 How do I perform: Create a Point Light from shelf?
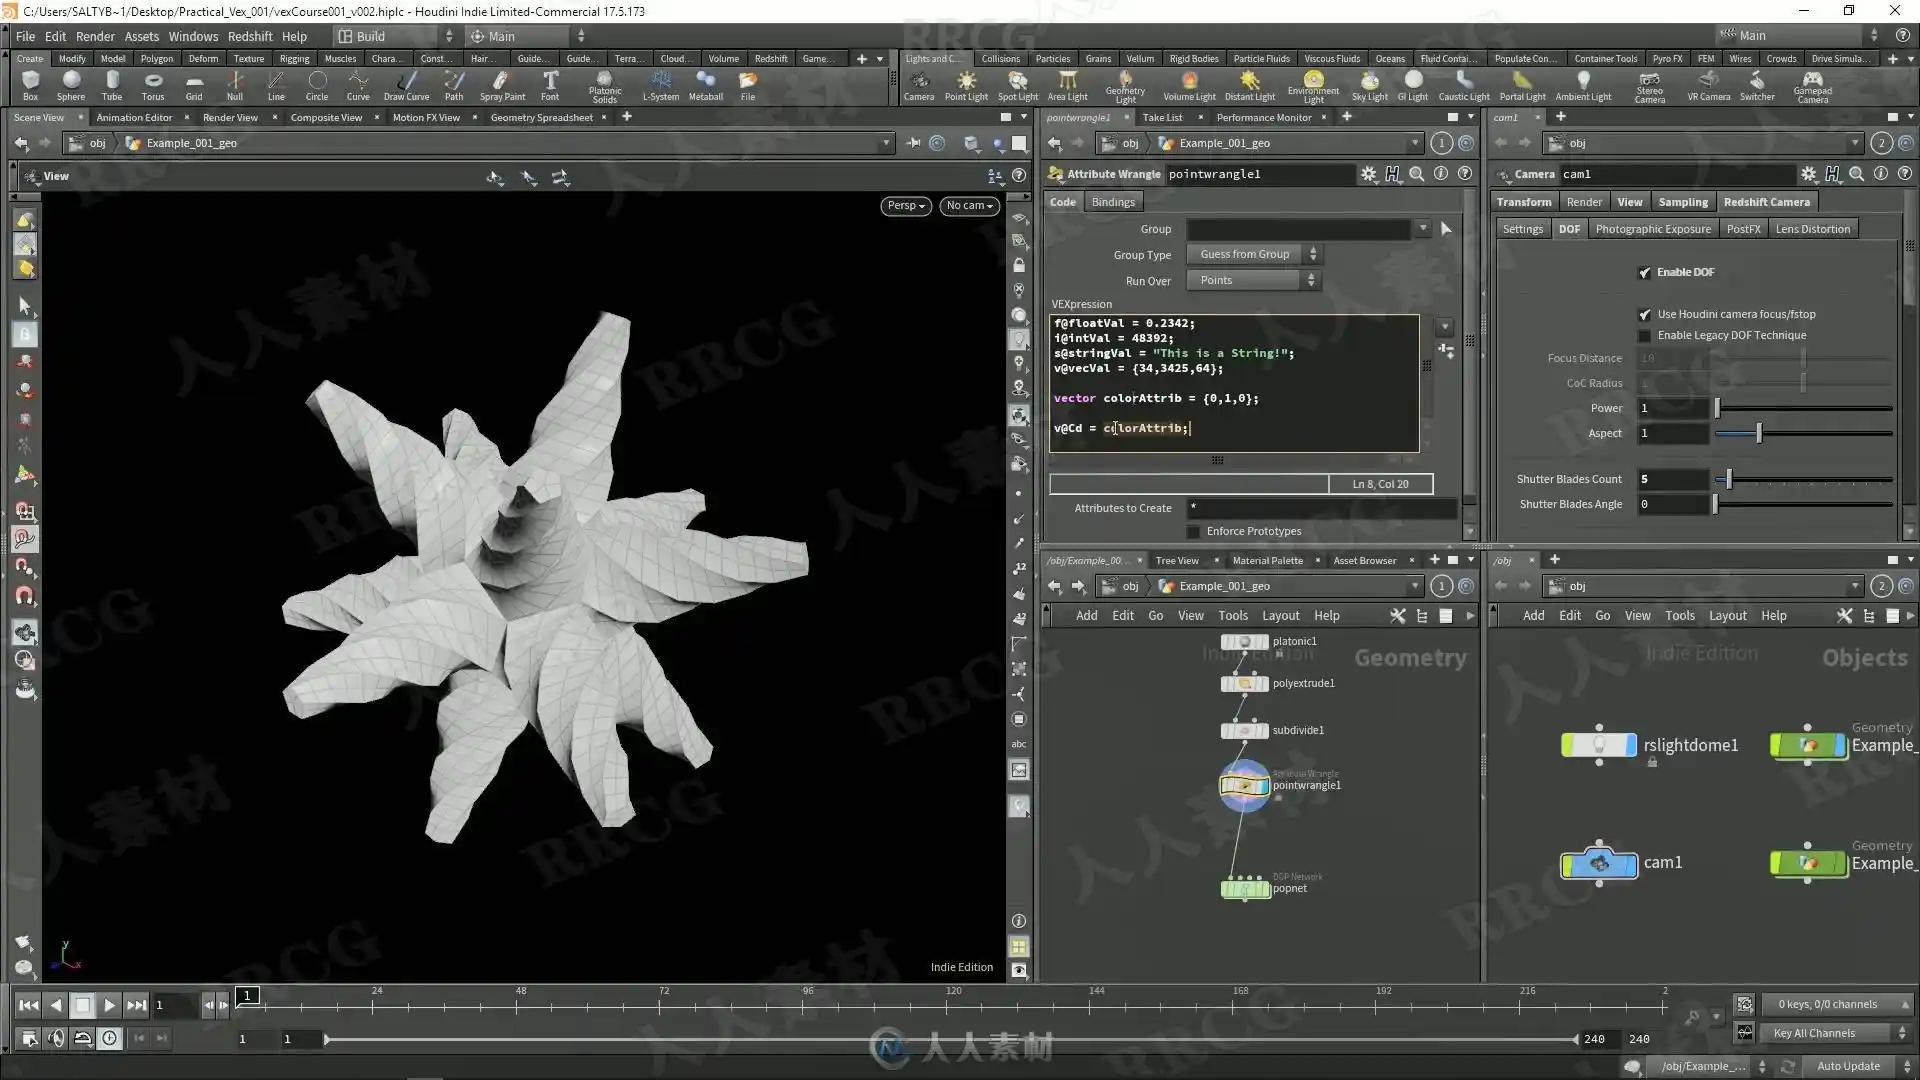[x=966, y=86]
